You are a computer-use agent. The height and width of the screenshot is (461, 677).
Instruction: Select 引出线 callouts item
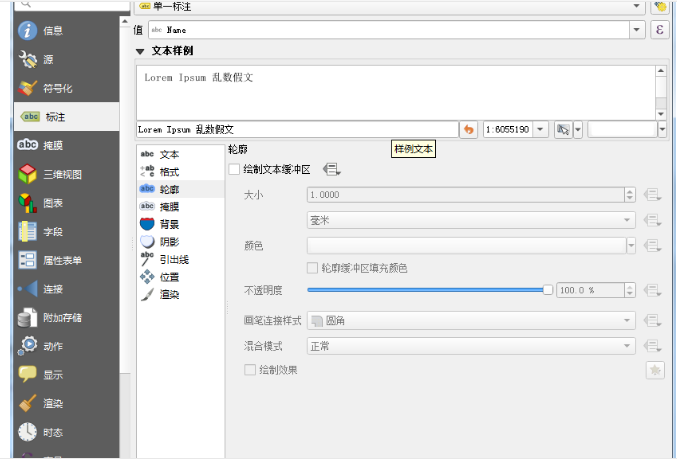(x=180, y=259)
